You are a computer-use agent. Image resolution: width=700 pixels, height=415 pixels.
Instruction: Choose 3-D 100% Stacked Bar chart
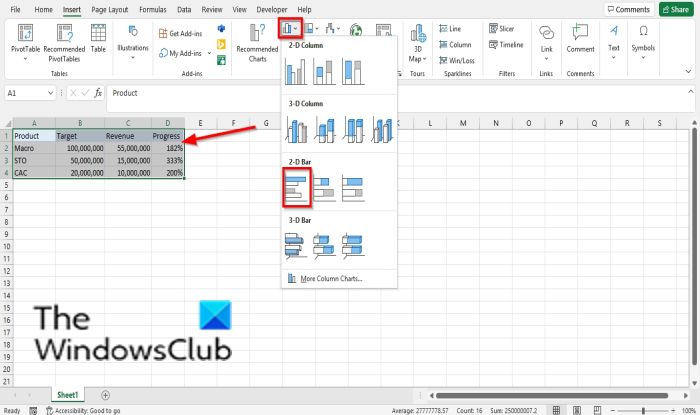pos(353,246)
